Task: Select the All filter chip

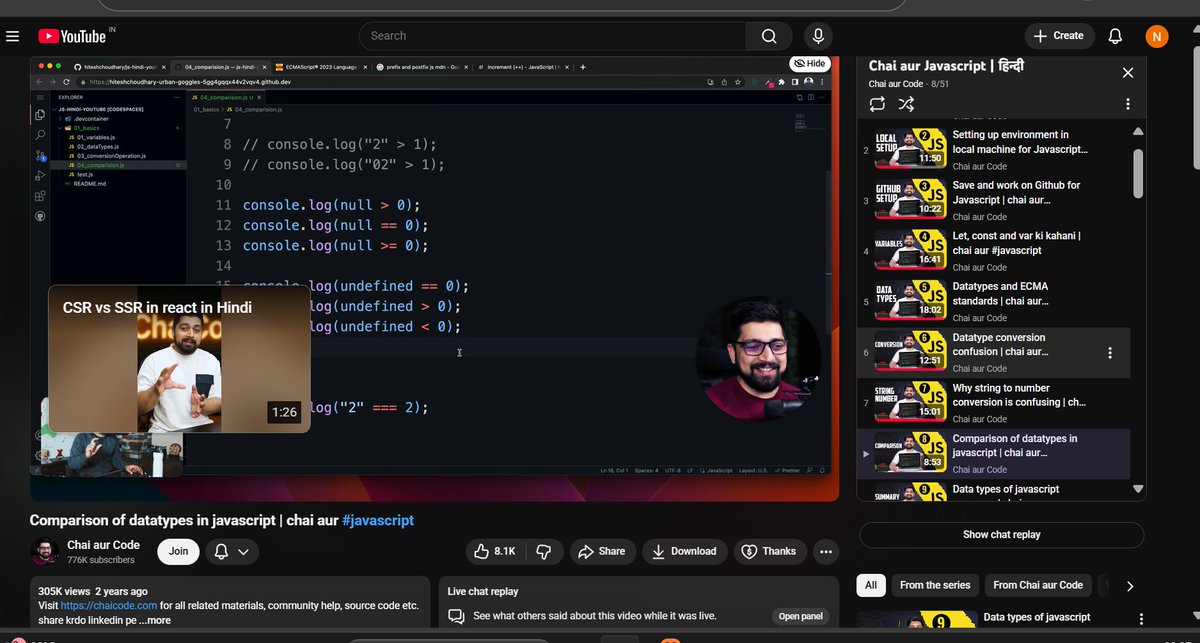Action: (871, 585)
